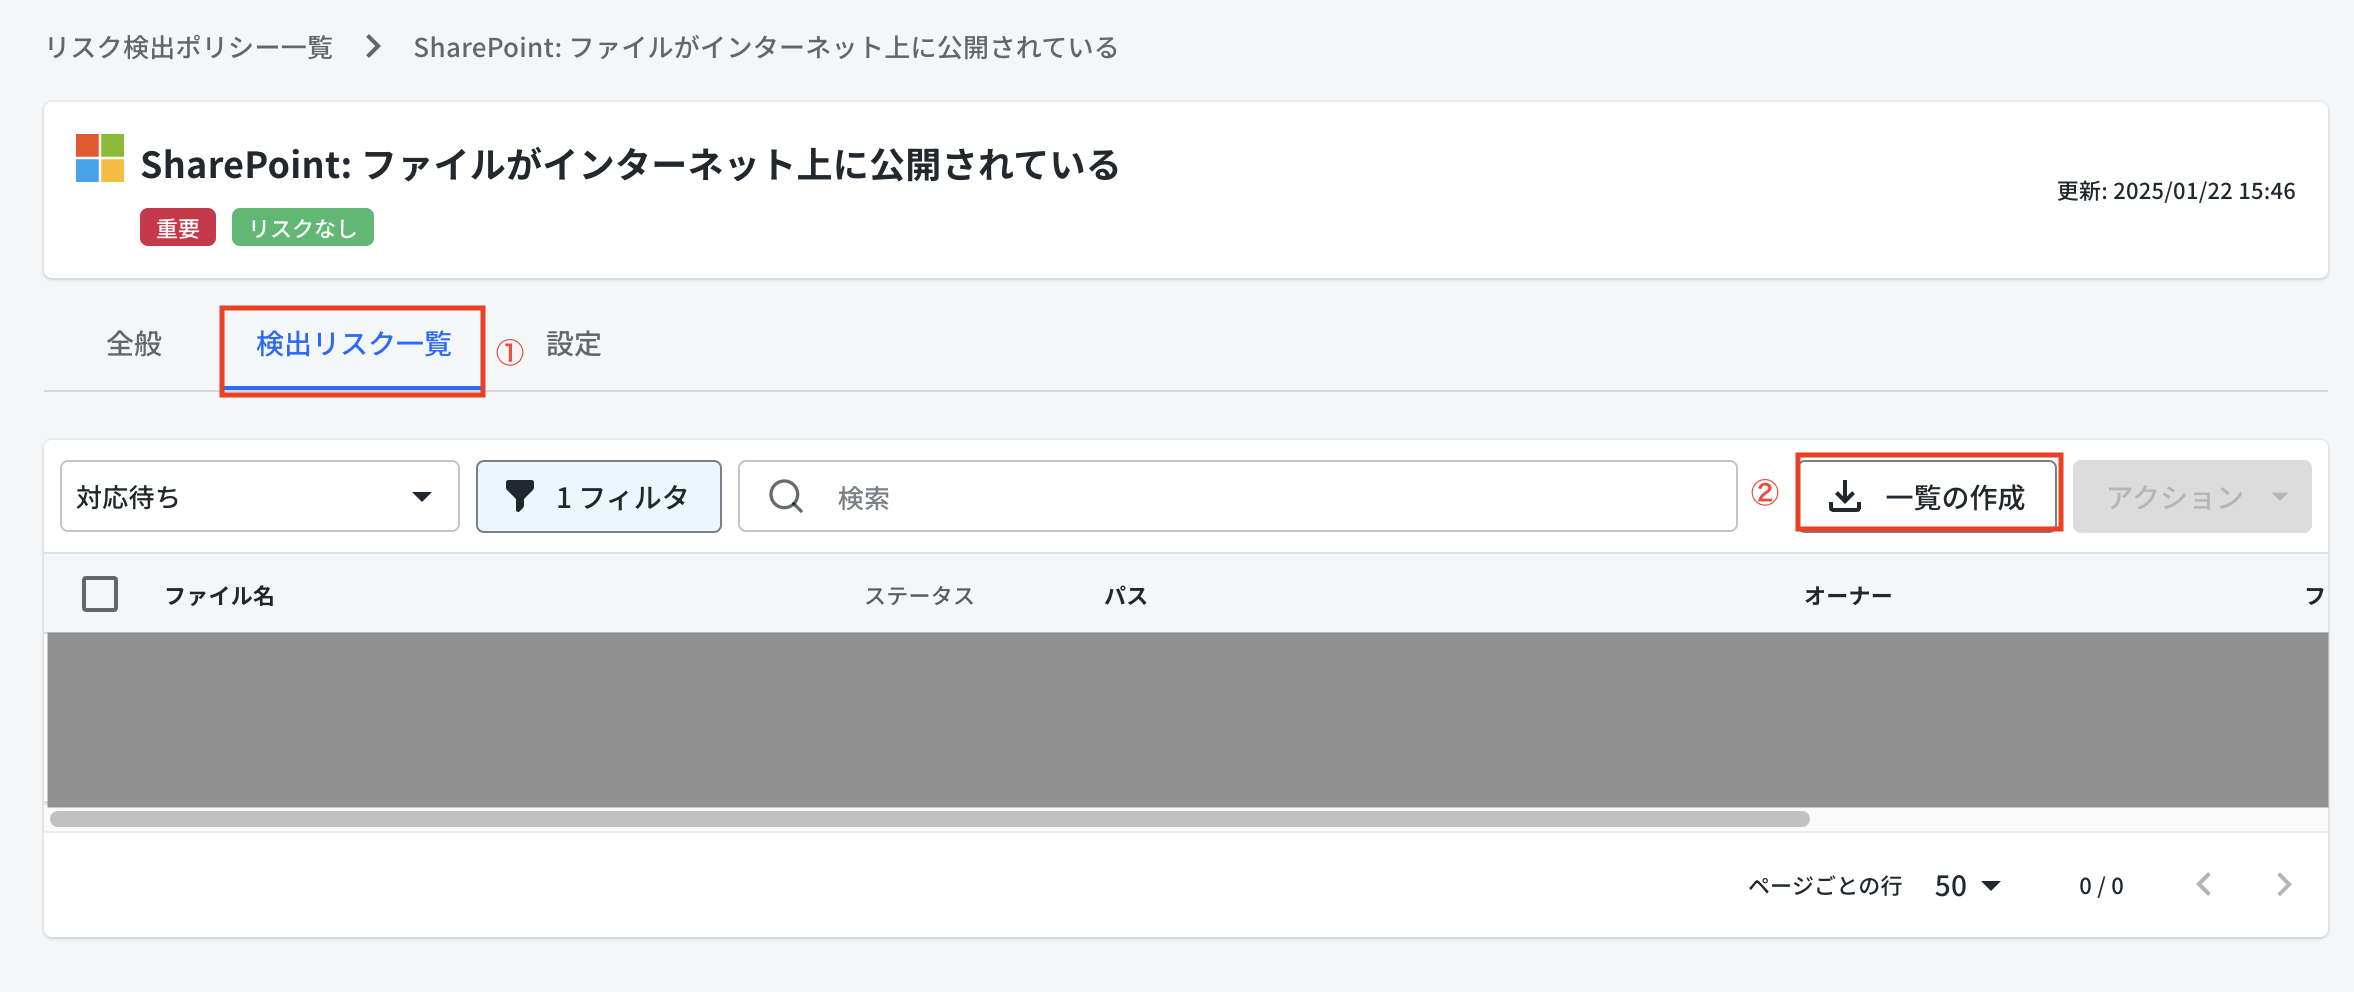
Task: Click the 一覧の作成 button
Action: click(x=1927, y=496)
